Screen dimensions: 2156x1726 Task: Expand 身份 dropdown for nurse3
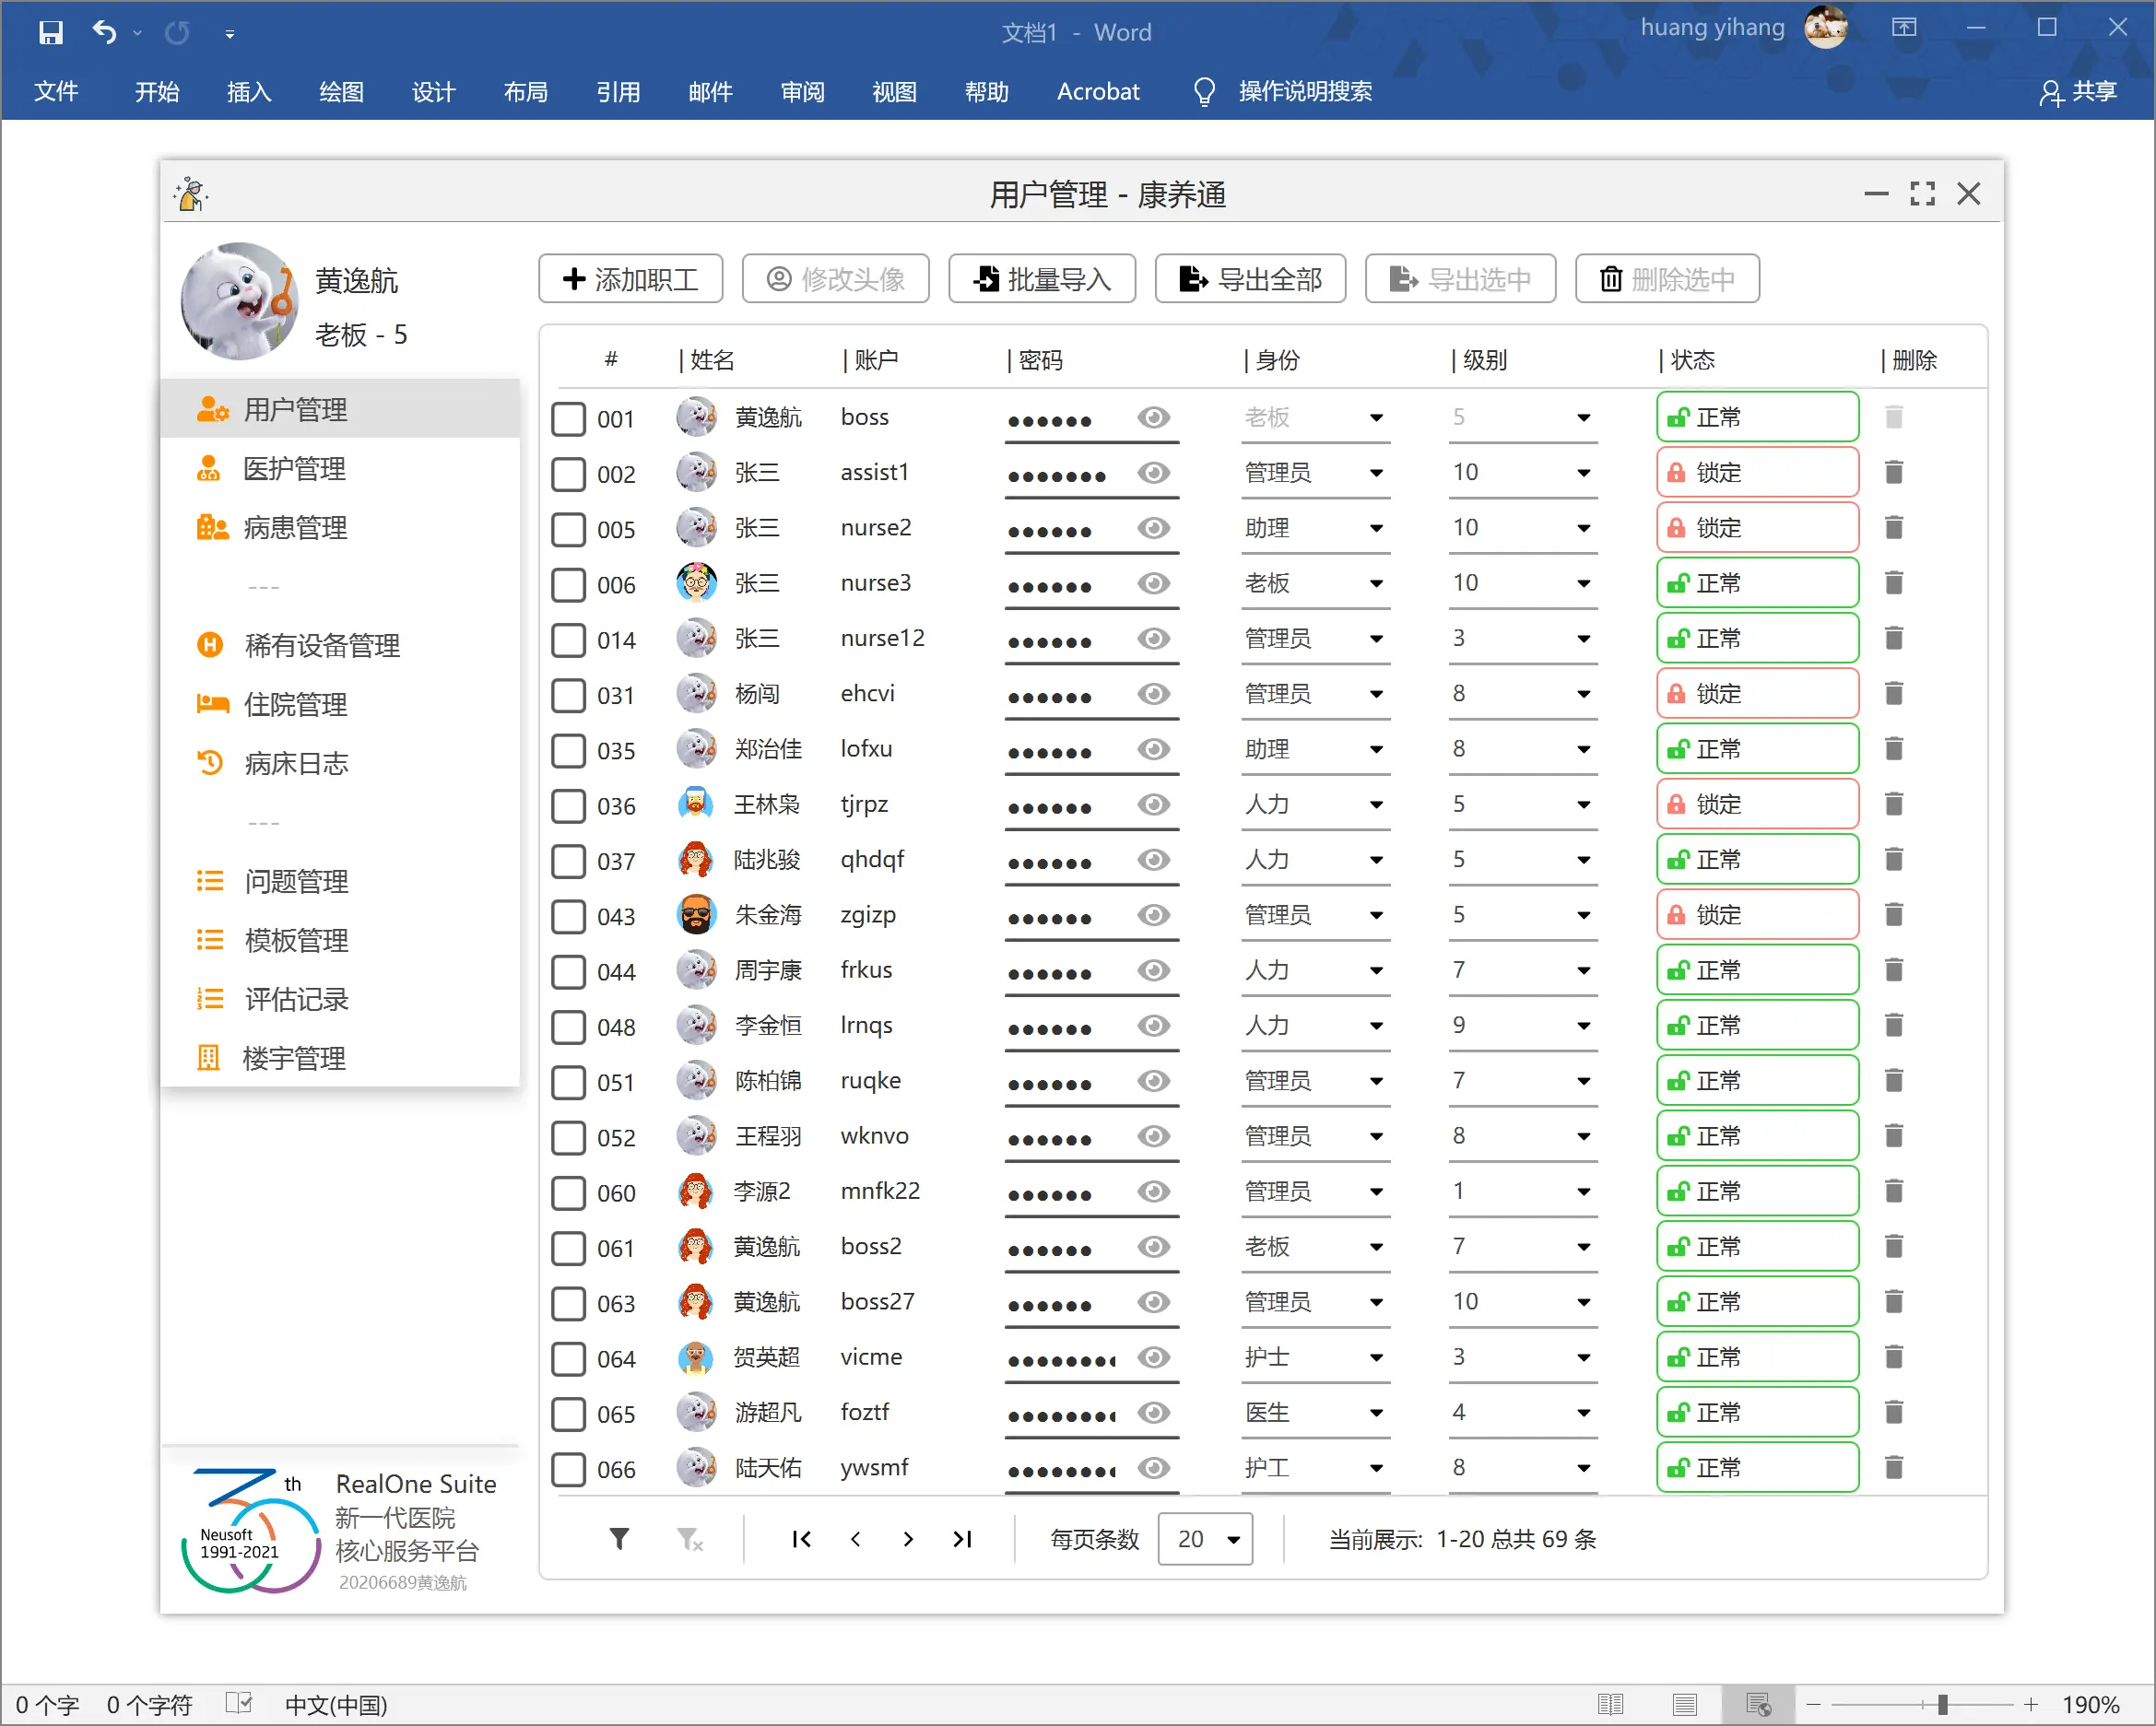[1376, 584]
